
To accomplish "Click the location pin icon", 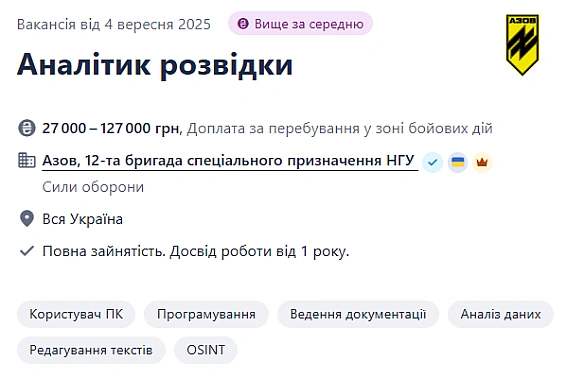I will tap(27, 219).
